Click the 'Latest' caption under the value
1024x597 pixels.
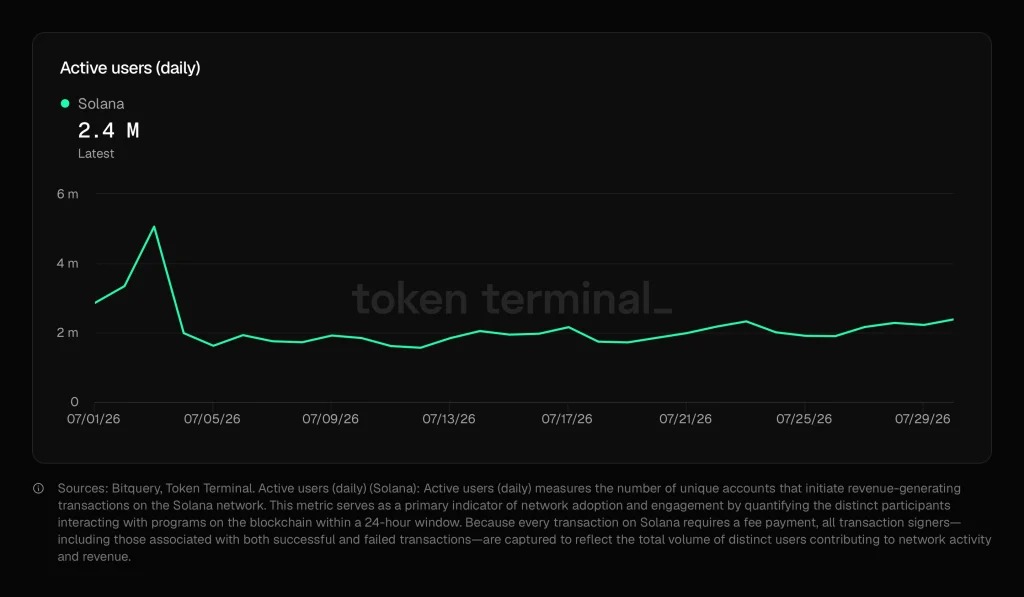pos(96,153)
